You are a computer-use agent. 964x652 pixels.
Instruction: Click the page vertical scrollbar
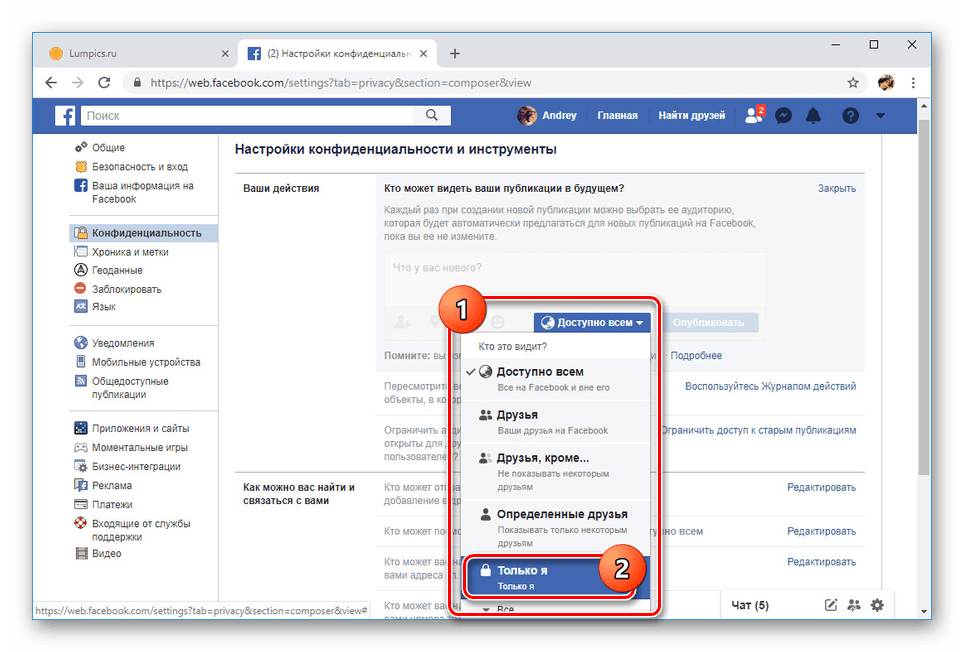click(923, 295)
